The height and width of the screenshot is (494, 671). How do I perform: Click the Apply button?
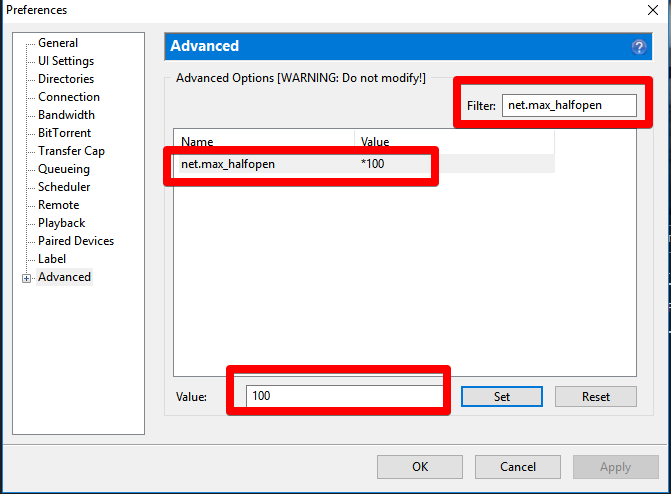(615, 467)
